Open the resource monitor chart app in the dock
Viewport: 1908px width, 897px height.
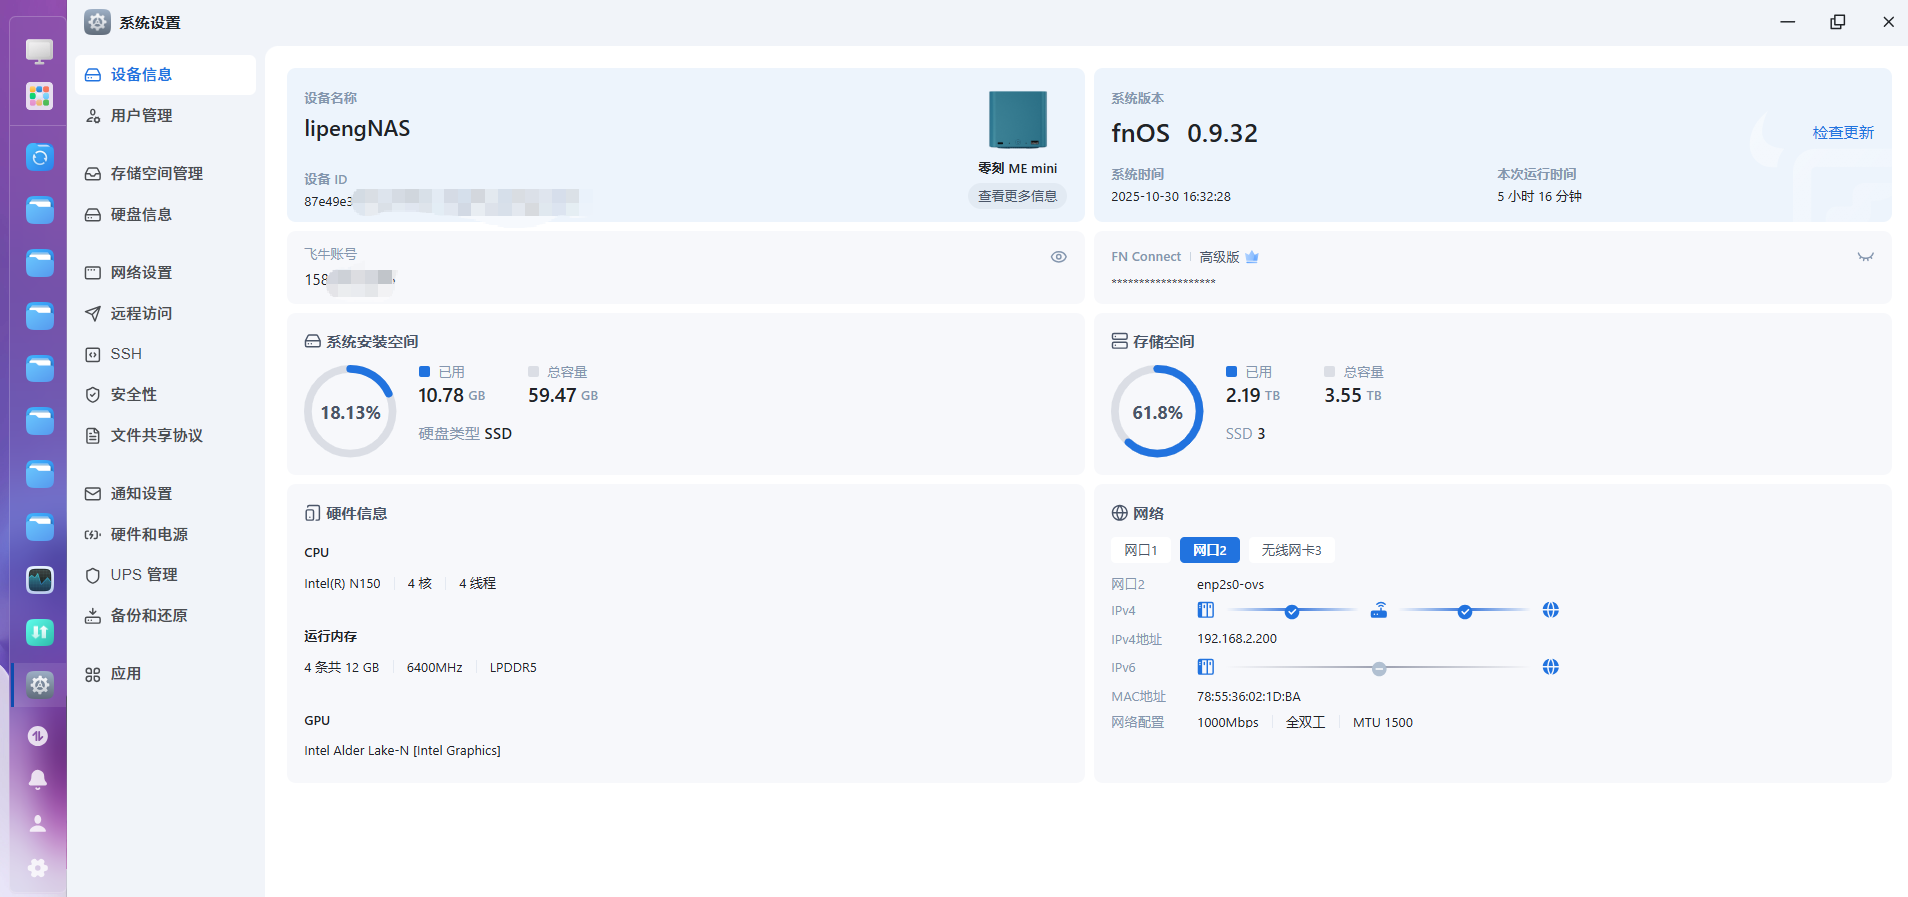pos(39,579)
